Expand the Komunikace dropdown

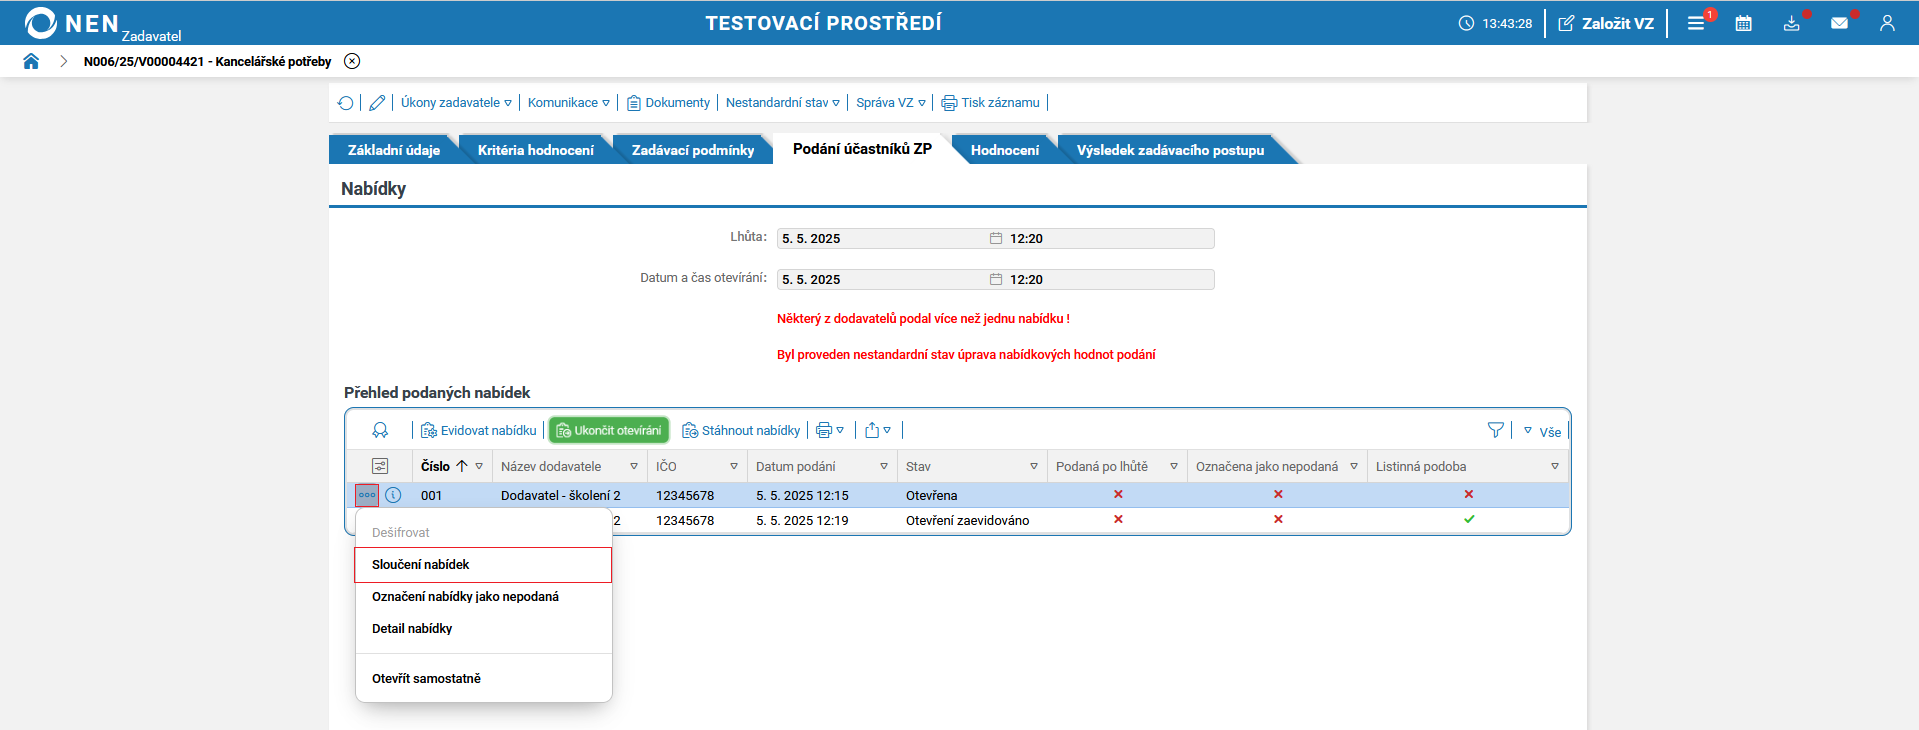(568, 103)
